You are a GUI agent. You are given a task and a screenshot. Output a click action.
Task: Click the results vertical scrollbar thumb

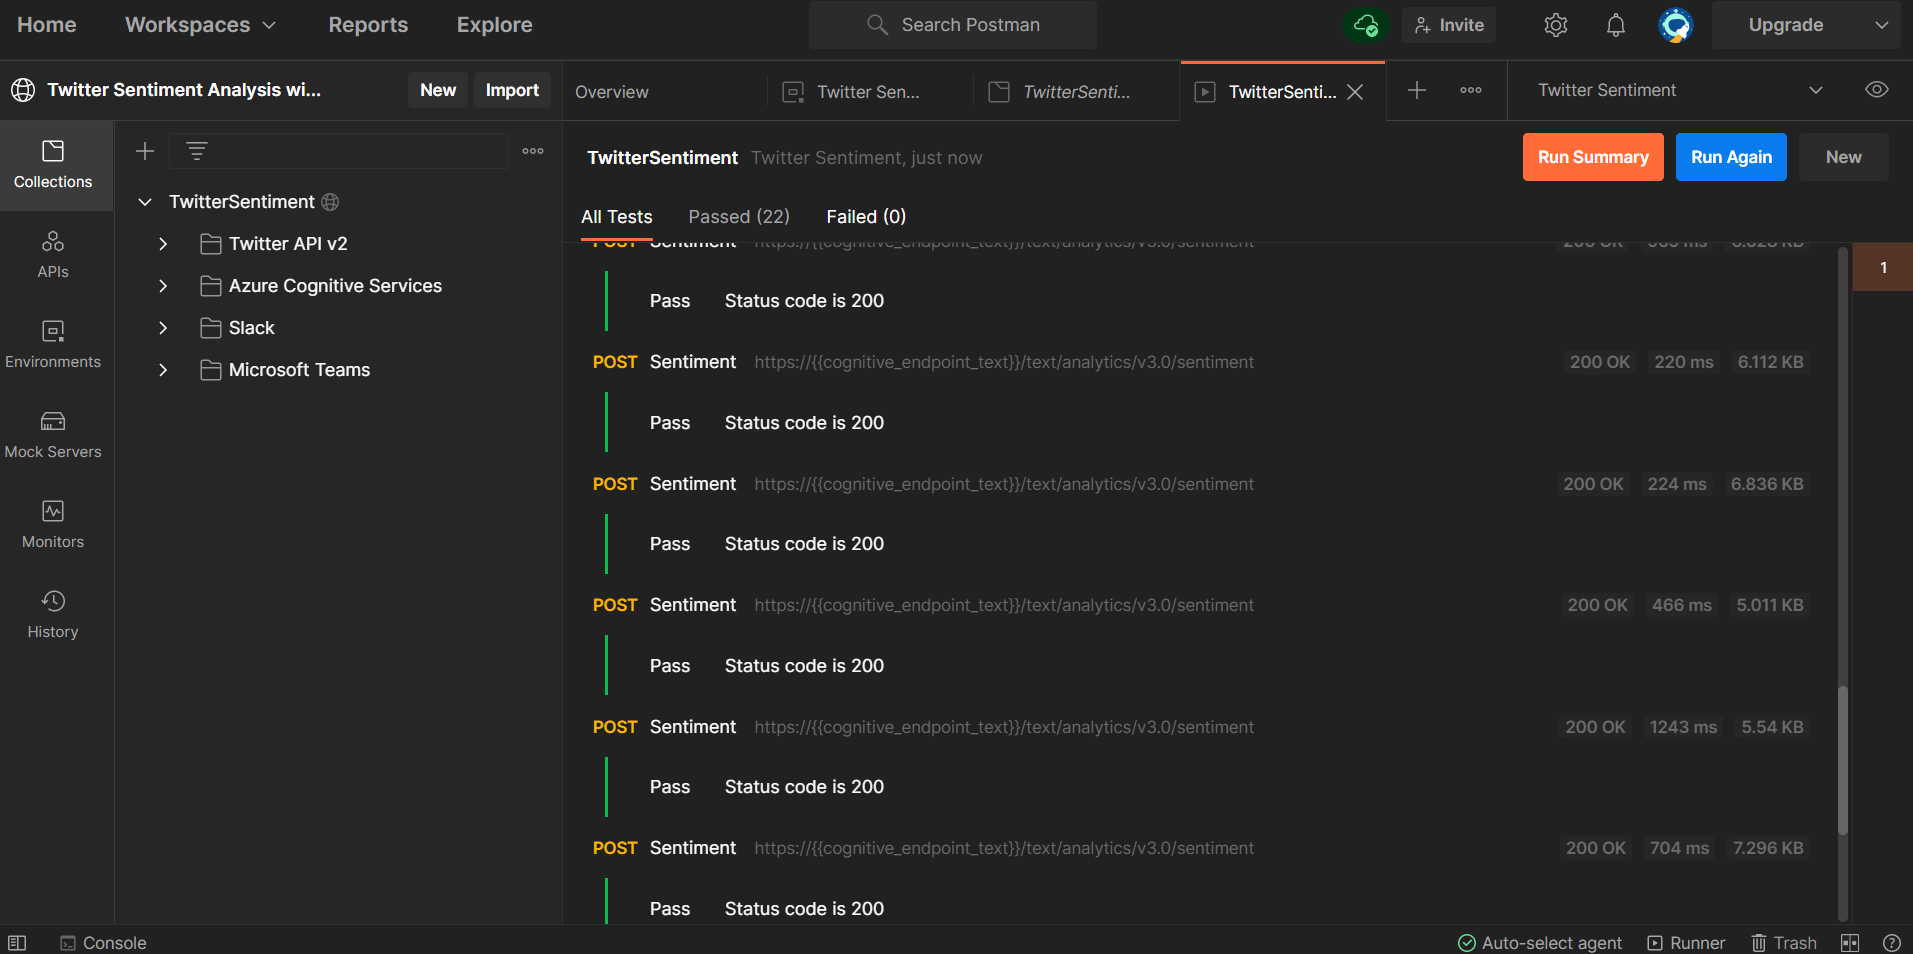(1842, 760)
